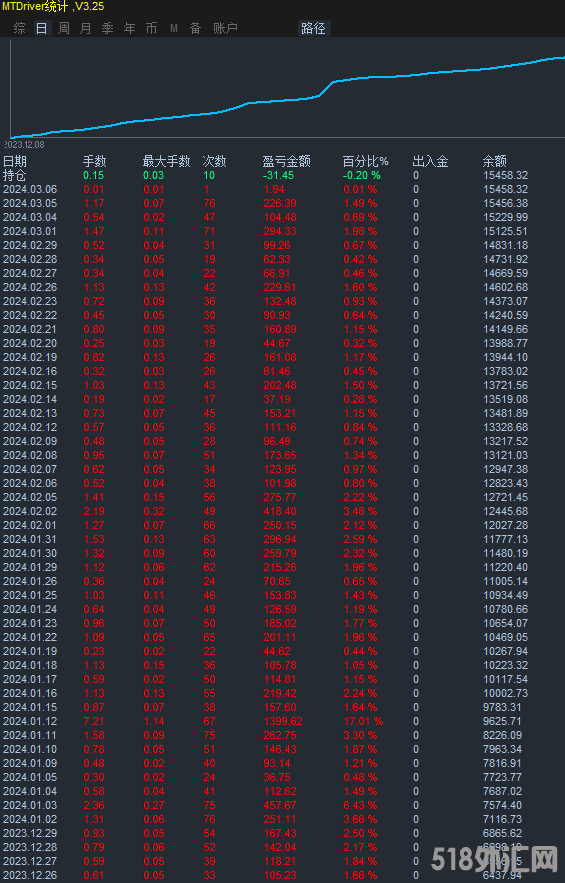Image resolution: width=565 pixels, height=883 pixels.
Task: Open the 备 notes tab
Action: pos(195,28)
